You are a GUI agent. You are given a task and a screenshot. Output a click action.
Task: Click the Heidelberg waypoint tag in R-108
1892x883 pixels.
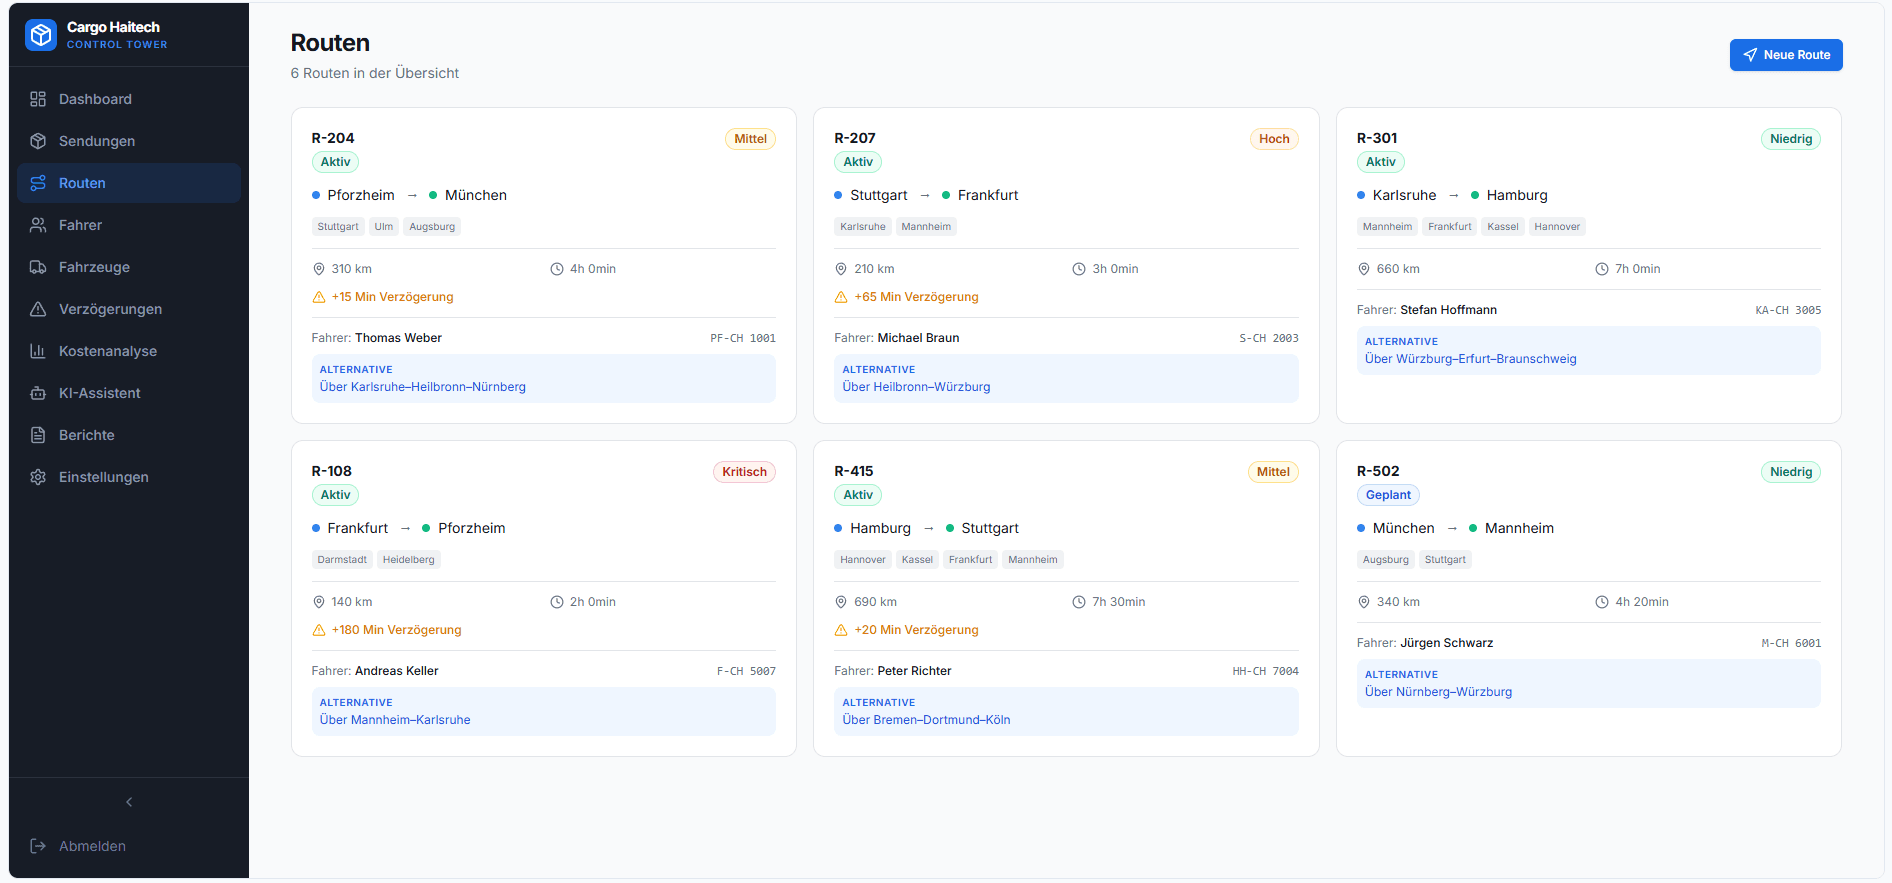(x=409, y=560)
